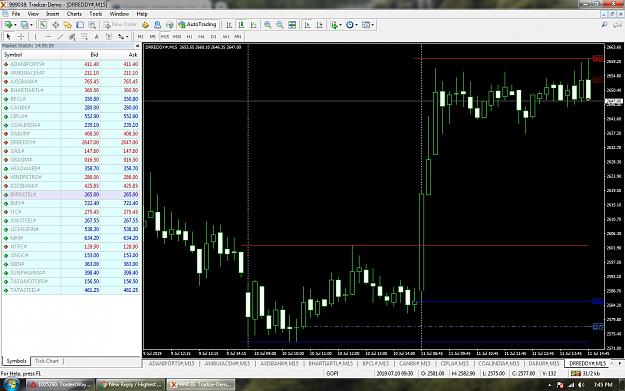Screen dimensions: 625x391
Task: Toggle the Auto Scroll chart icon
Action: point(307,25)
